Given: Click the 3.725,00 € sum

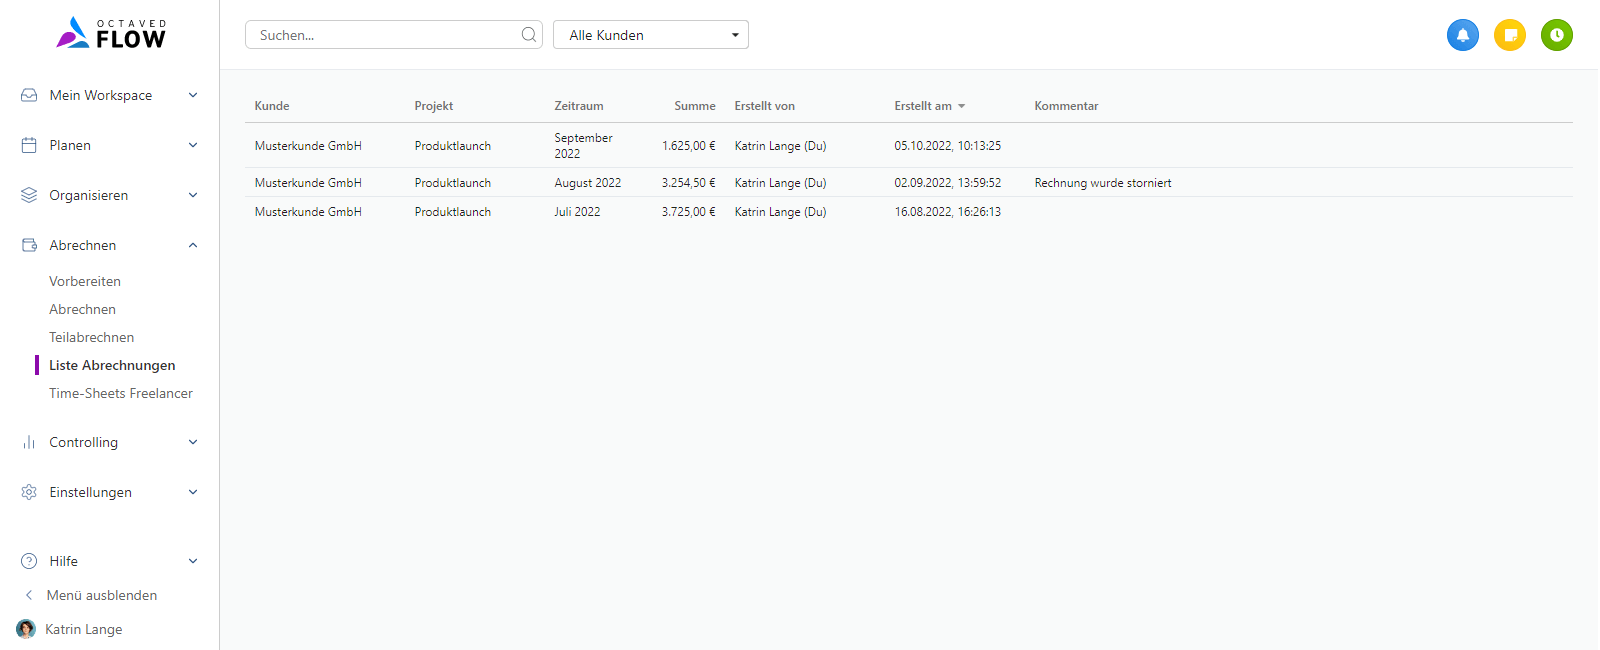Looking at the screenshot, I should pyautogui.click(x=689, y=212).
